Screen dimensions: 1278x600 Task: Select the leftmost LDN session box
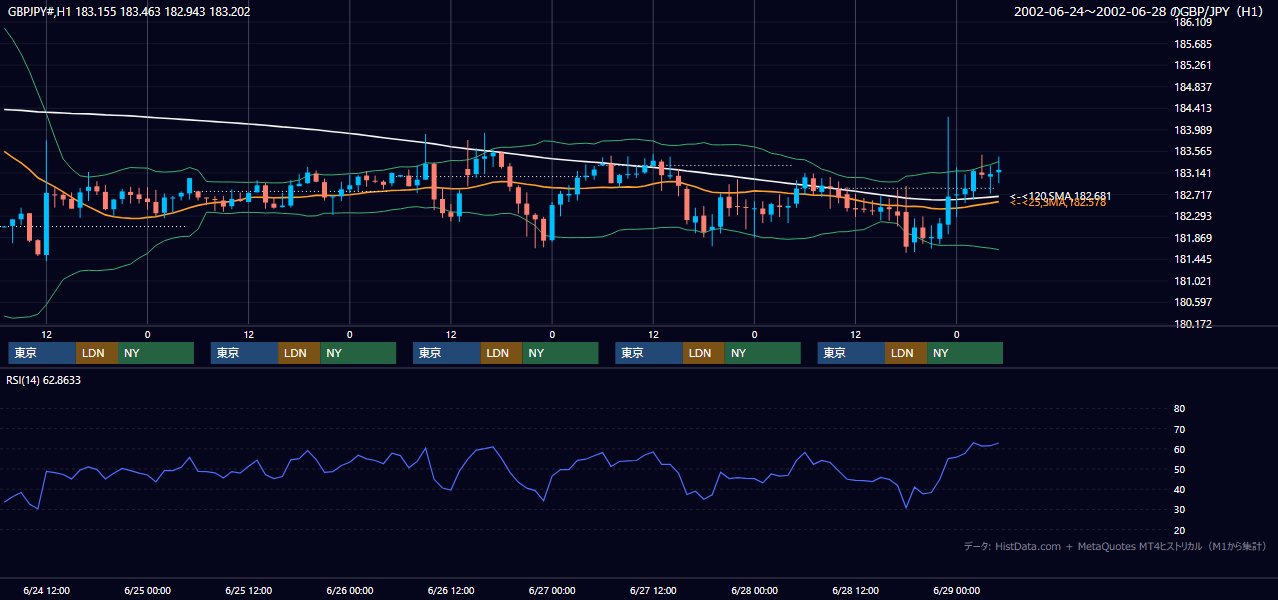click(96, 353)
